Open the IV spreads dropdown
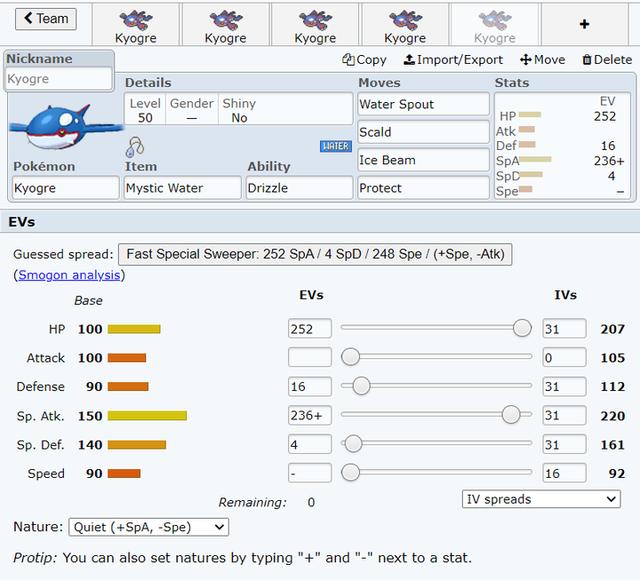This screenshot has width=640, height=580. point(541,499)
